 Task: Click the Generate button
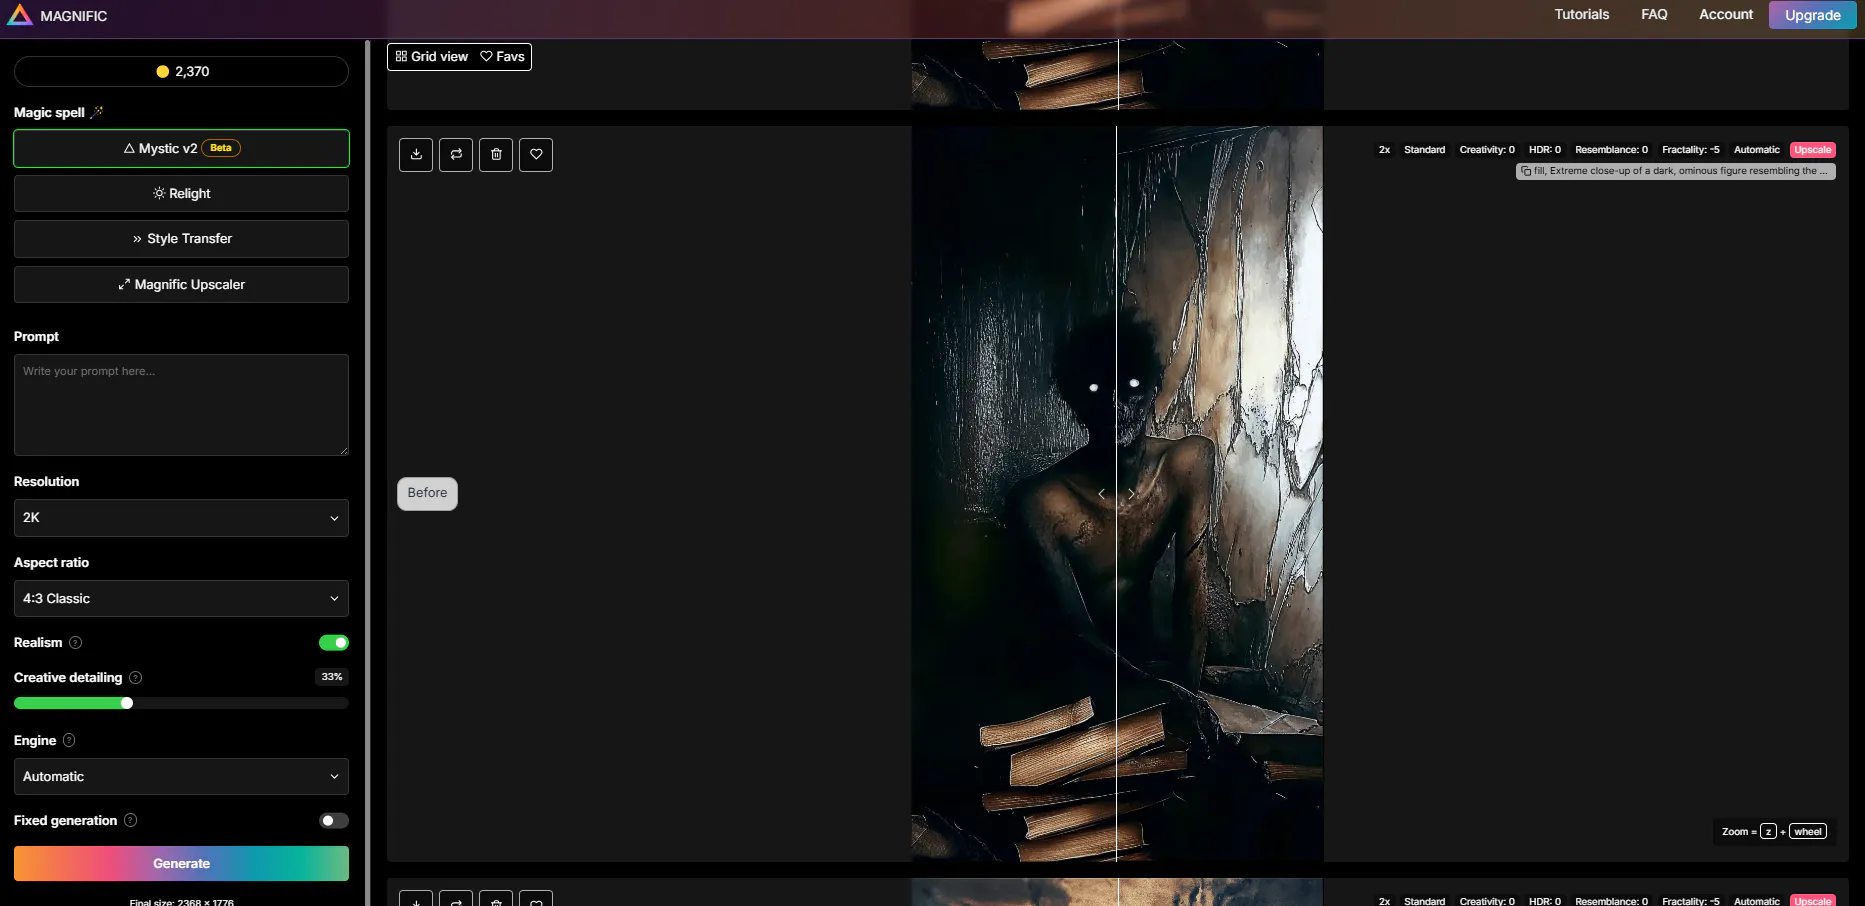(181, 864)
